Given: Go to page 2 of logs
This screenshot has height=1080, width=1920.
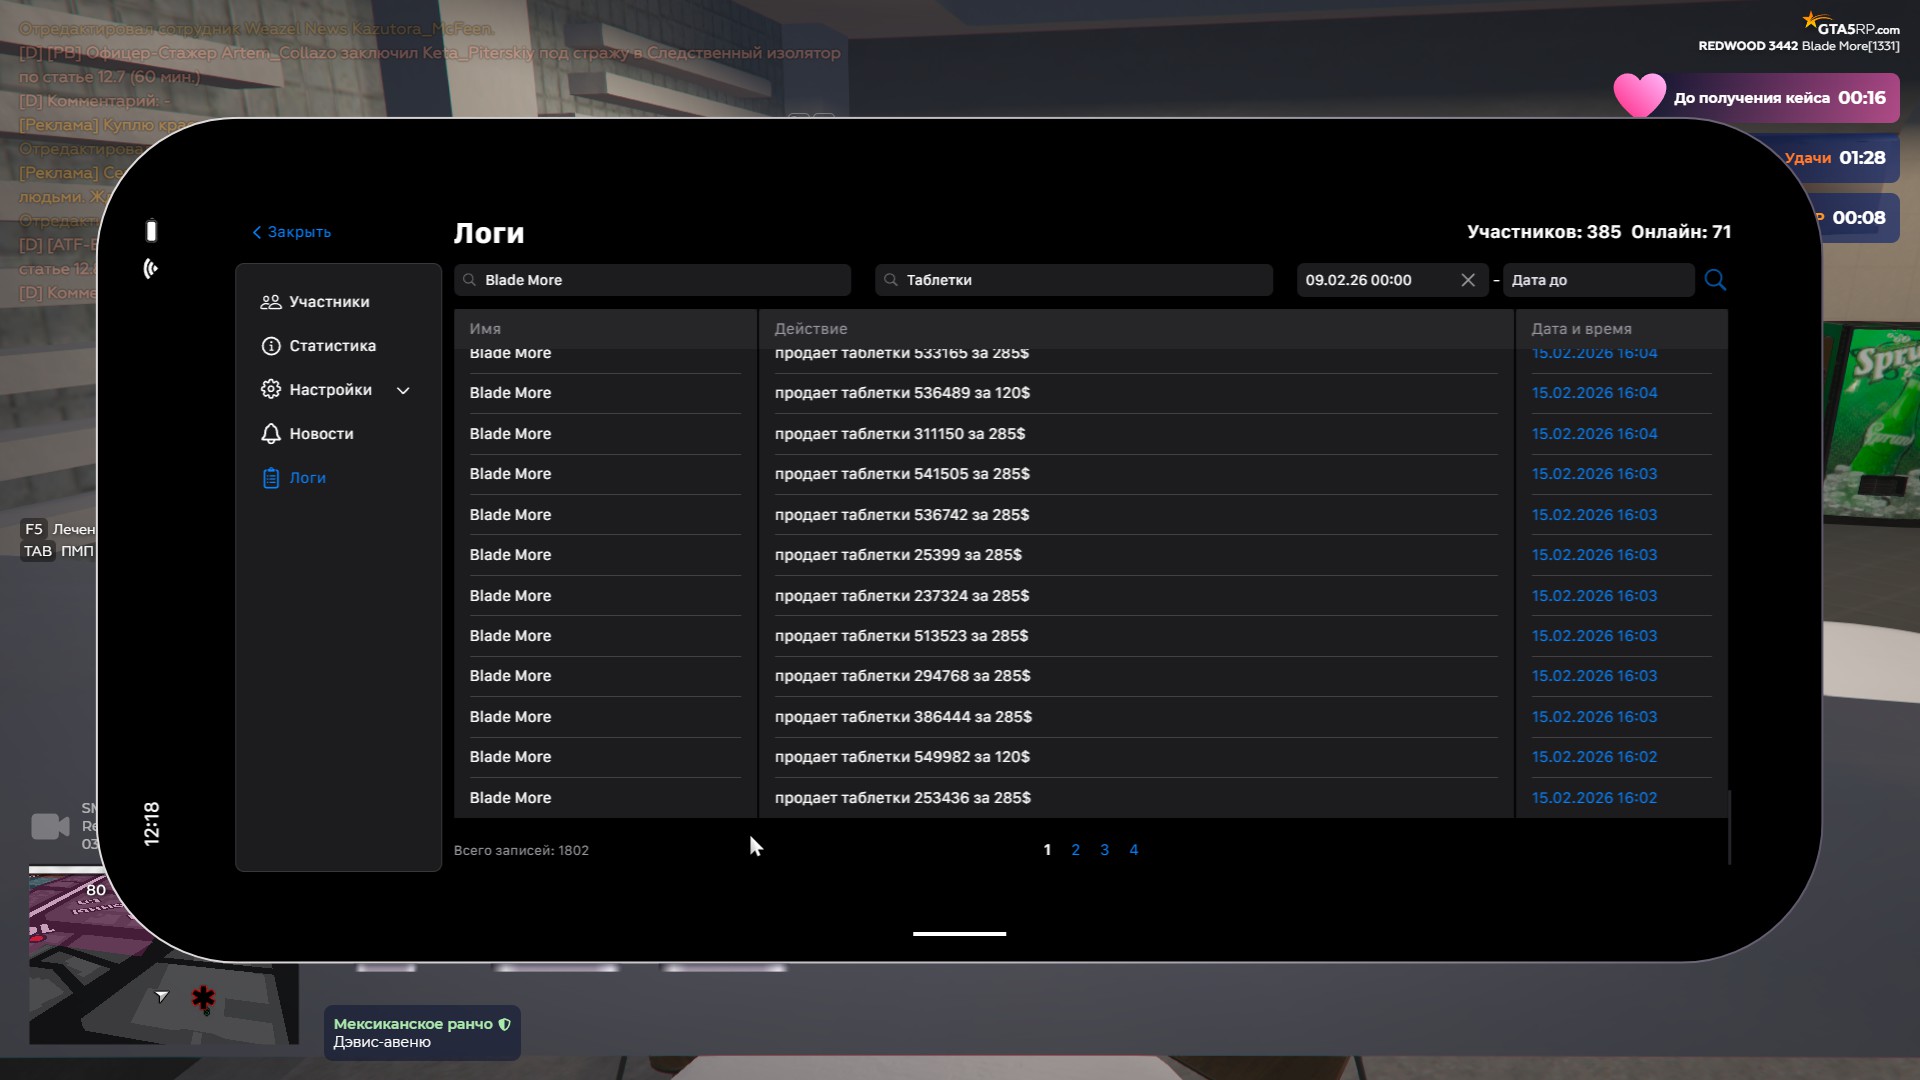Looking at the screenshot, I should tap(1075, 850).
